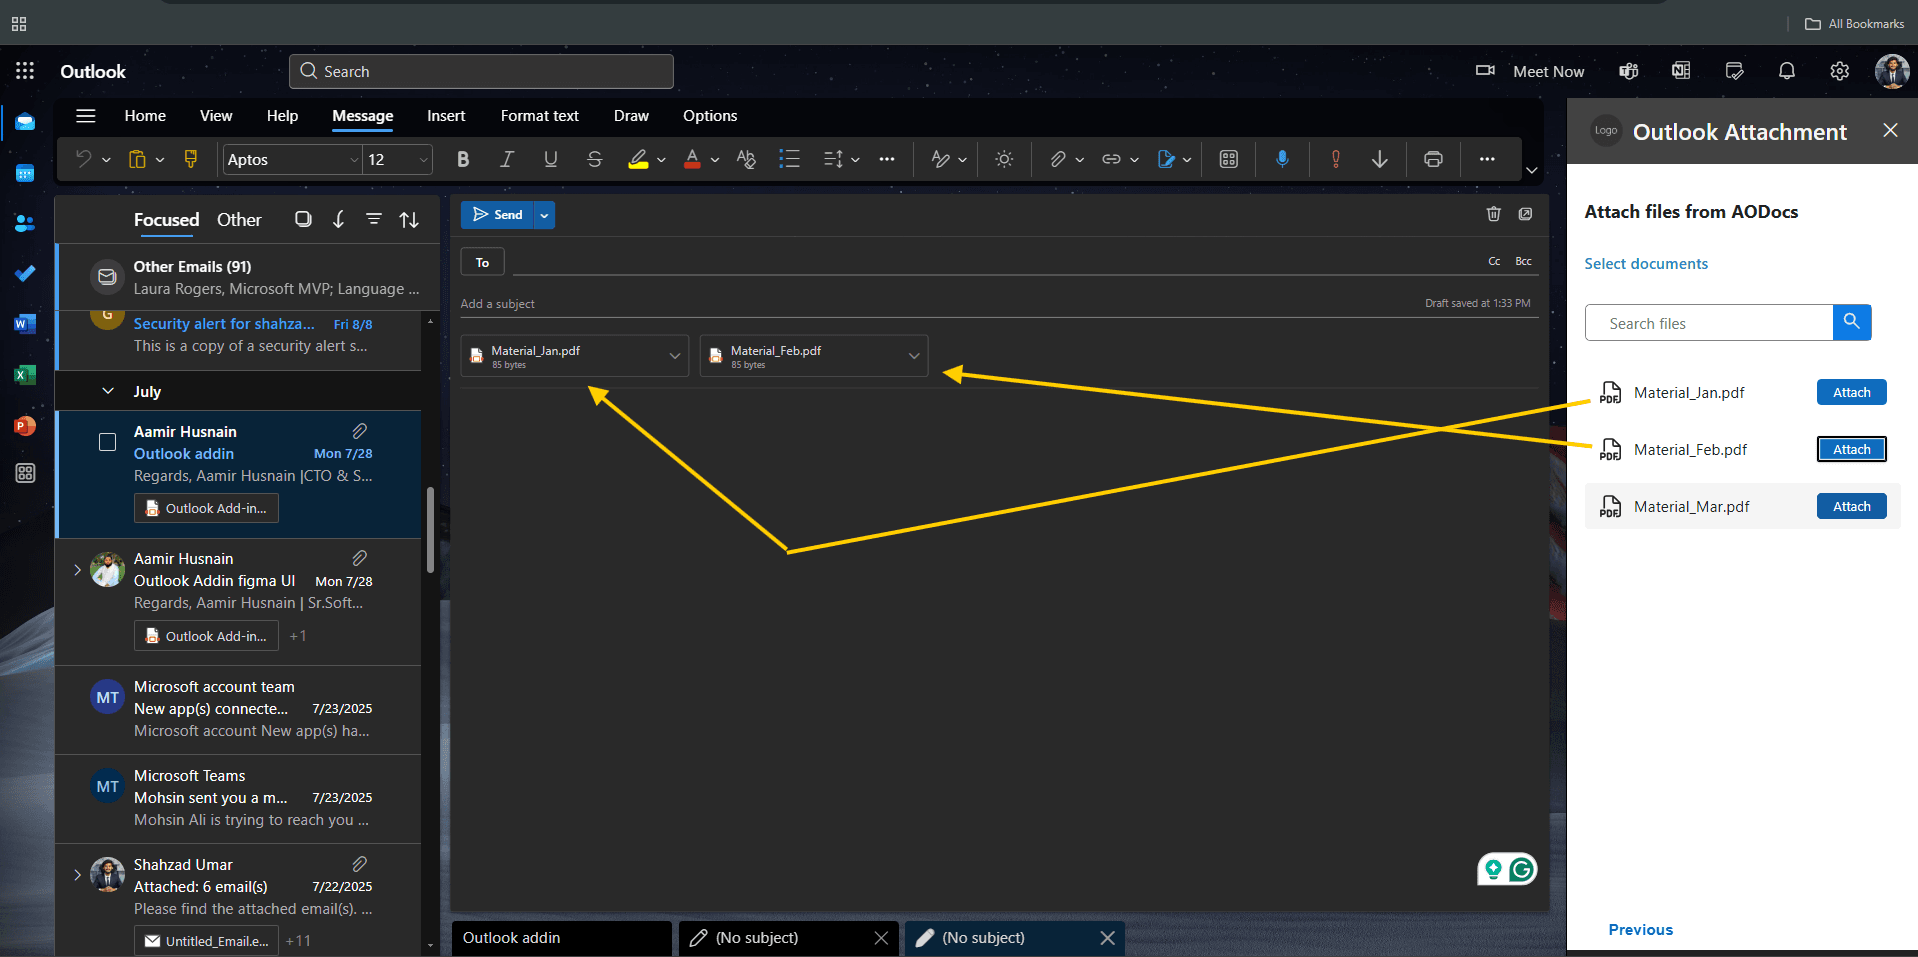
Task: Click the Attach file paperclip icon
Action: (x=1057, y=159)
